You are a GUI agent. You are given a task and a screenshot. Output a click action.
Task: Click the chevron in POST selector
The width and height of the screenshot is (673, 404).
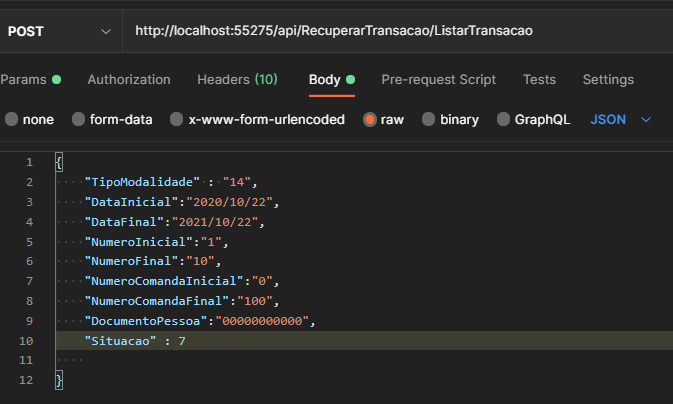107,31
